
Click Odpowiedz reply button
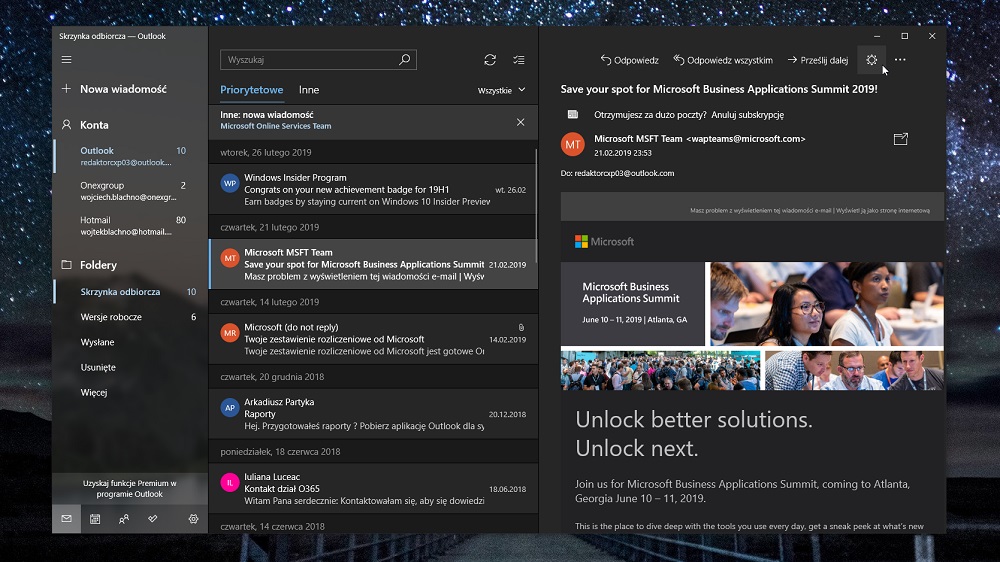(x=629, y=60)
